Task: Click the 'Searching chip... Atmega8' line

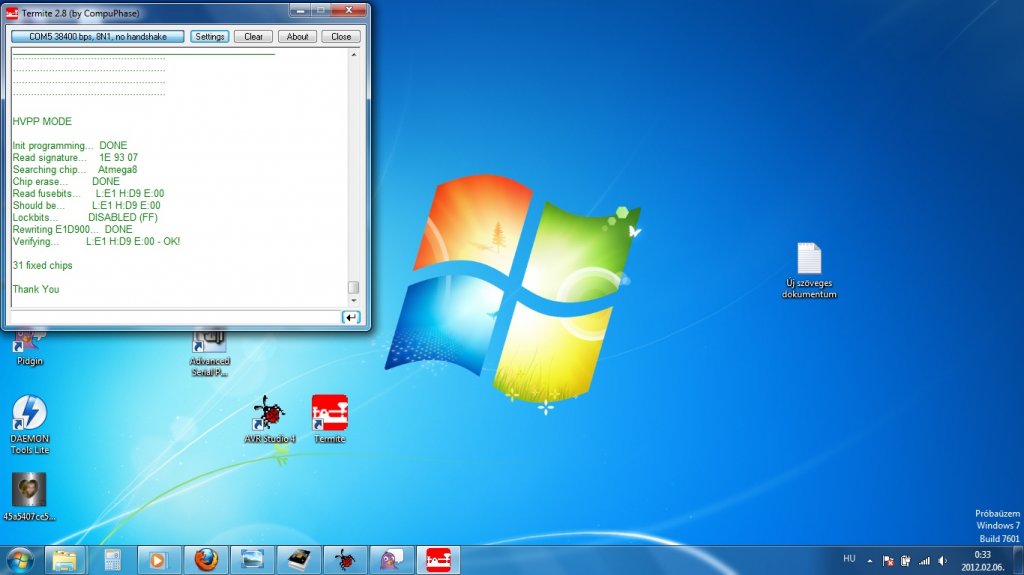Action: point(75,169)
